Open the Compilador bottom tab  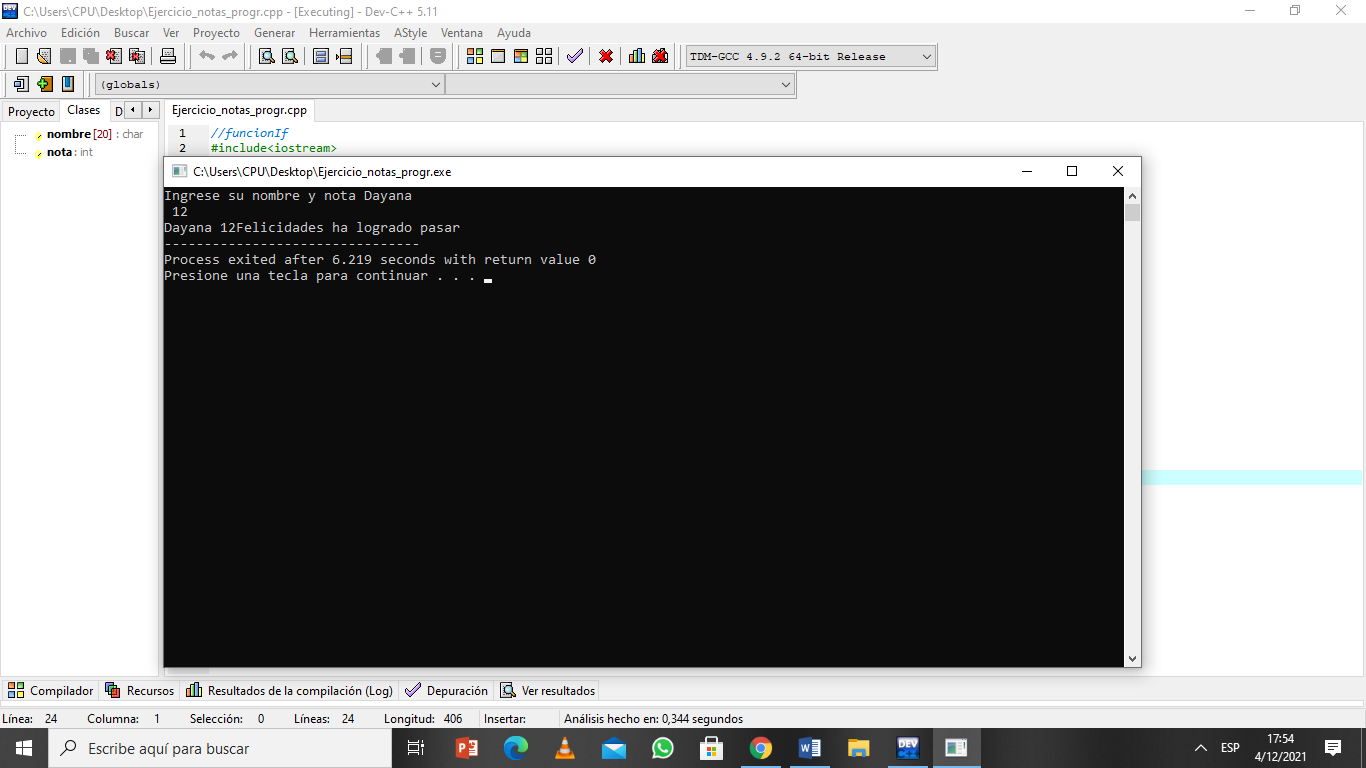click(51, 690)
